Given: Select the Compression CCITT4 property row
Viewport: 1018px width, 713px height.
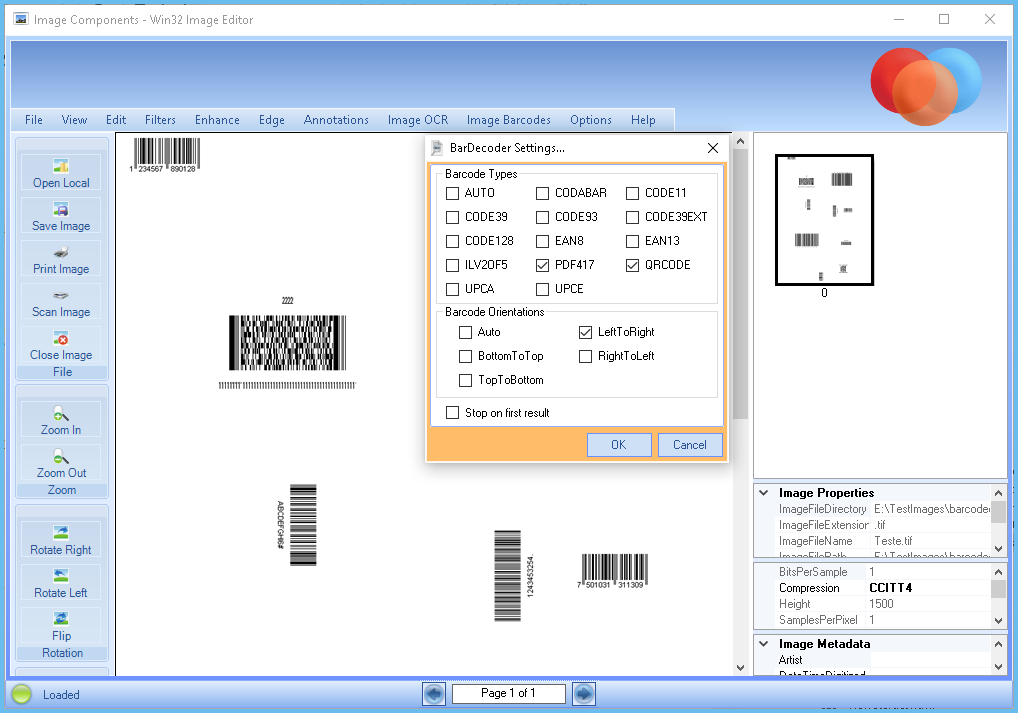Looking at the screenshot, I should [872, 588].
